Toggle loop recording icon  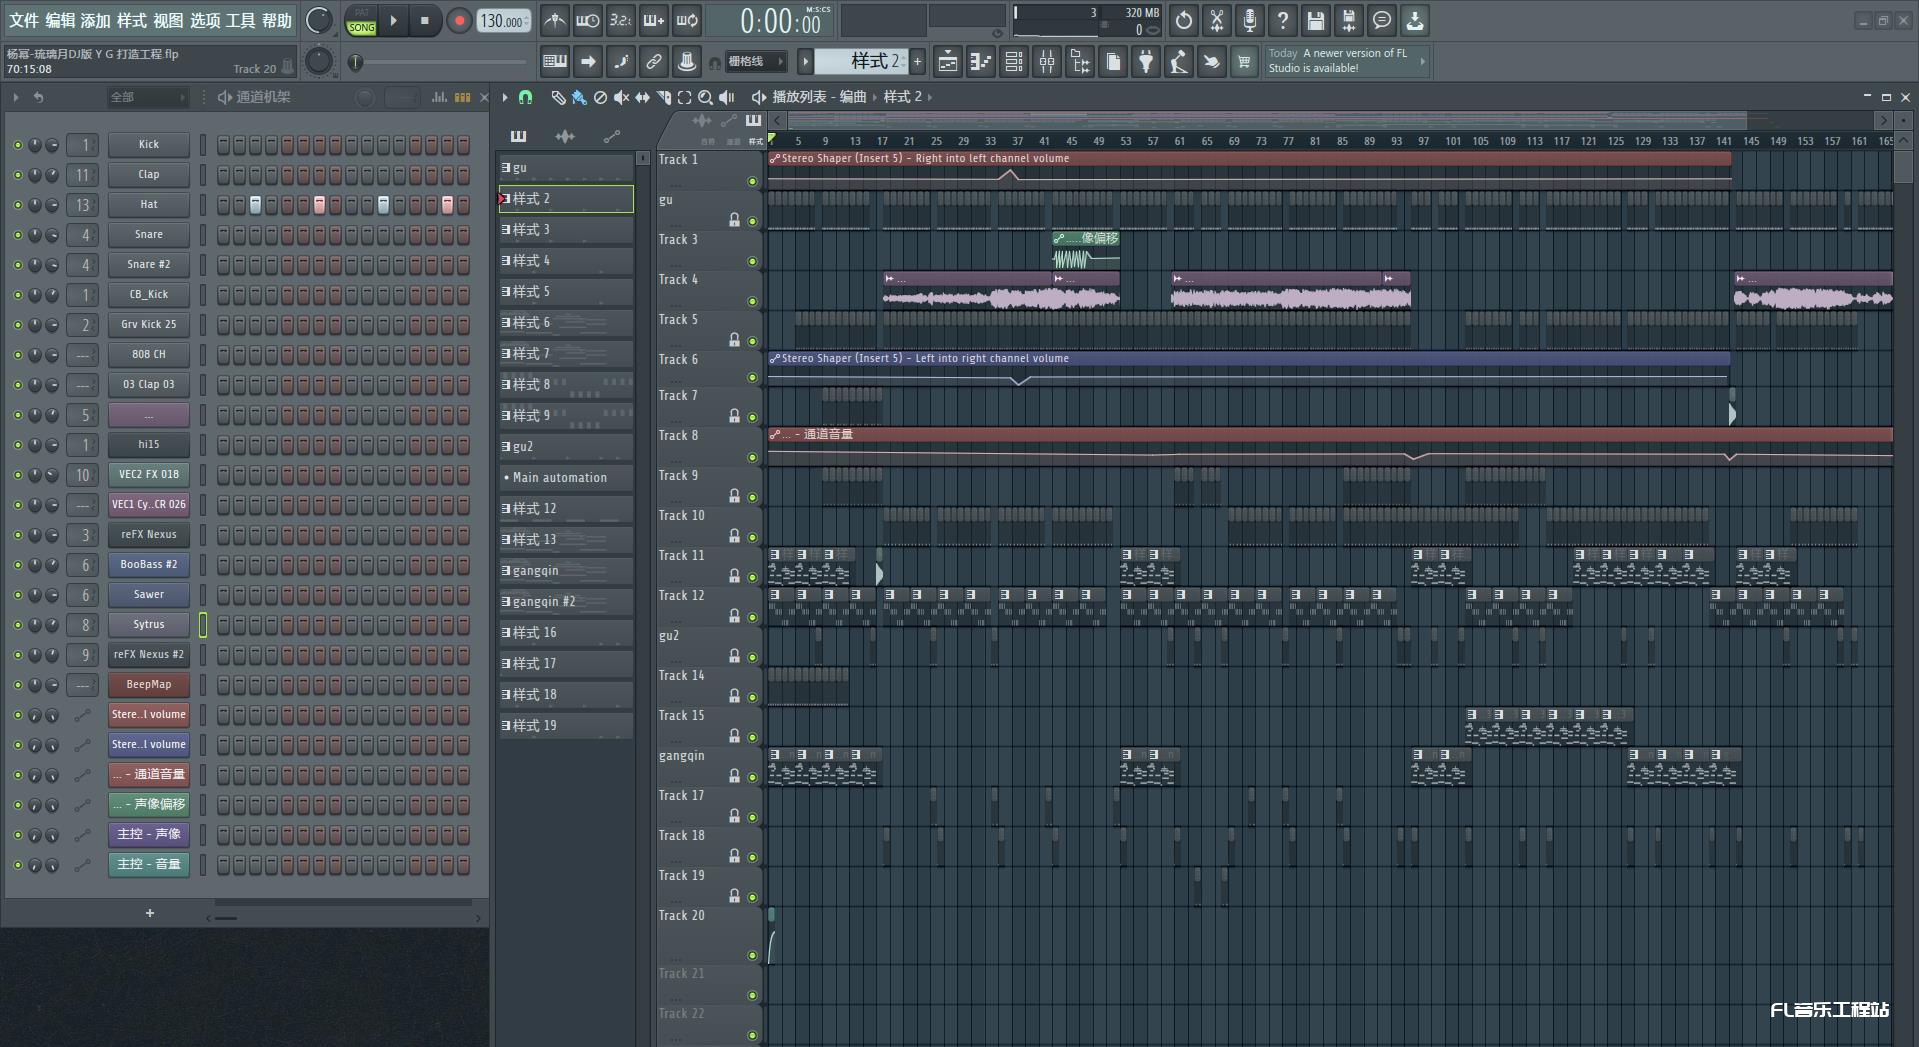687,20
